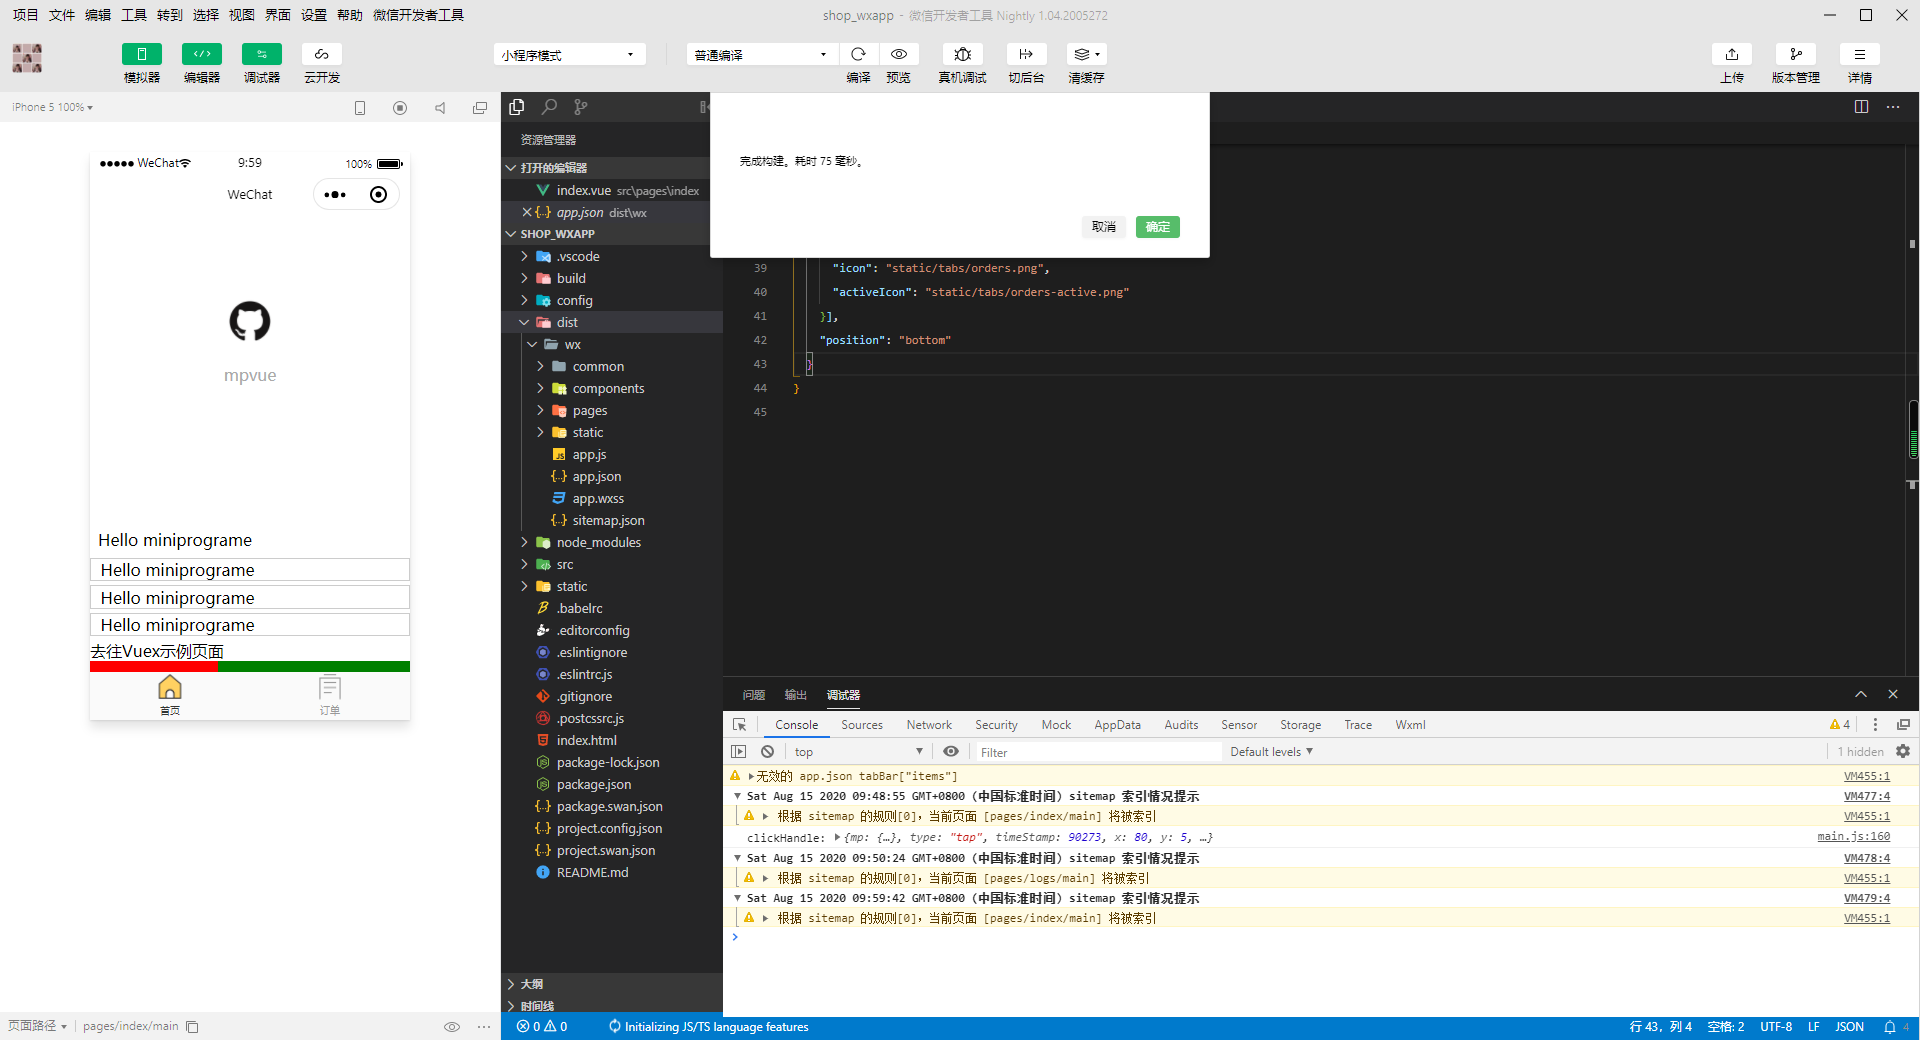Click the upload (上传) icon
1920x1040 pixels.
(1732, 54)
